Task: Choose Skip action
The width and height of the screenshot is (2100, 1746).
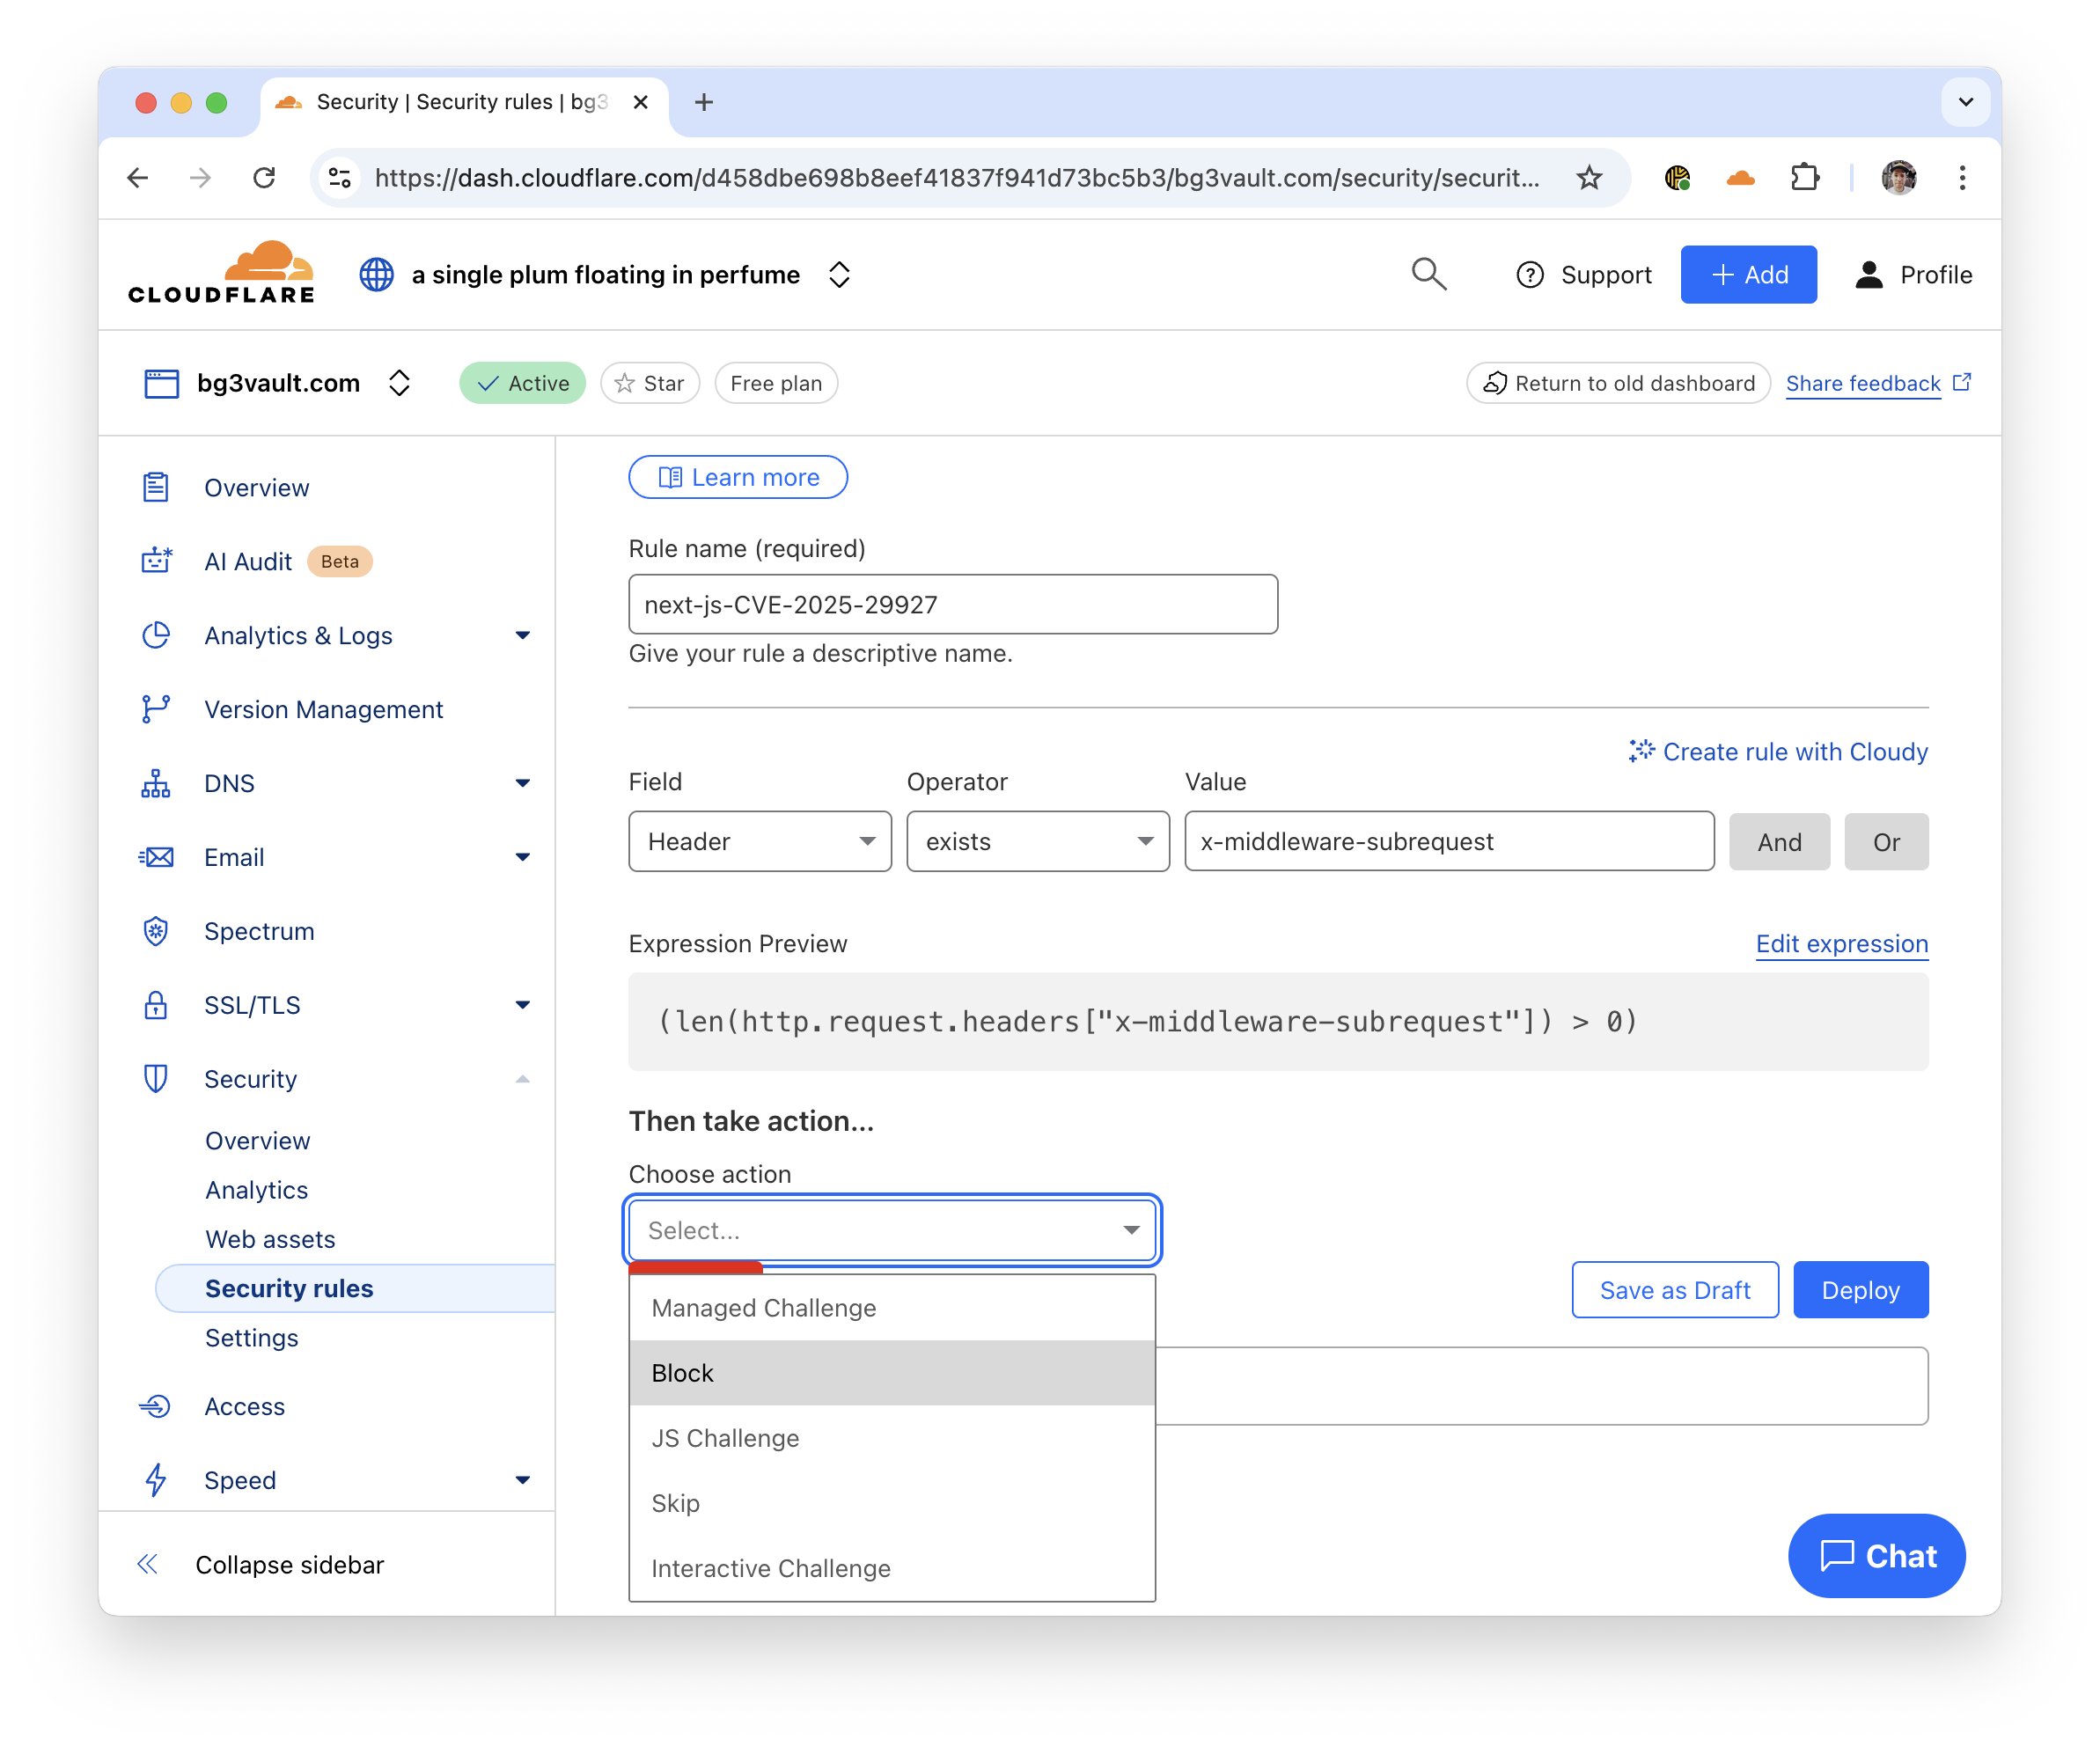Action: [x=892, y=1503]
